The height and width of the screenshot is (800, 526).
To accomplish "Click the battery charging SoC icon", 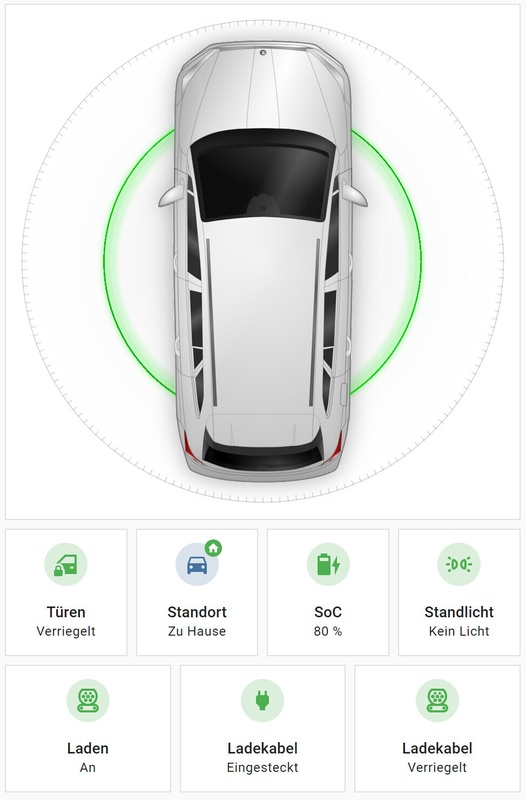I will [x=328, y=564].
